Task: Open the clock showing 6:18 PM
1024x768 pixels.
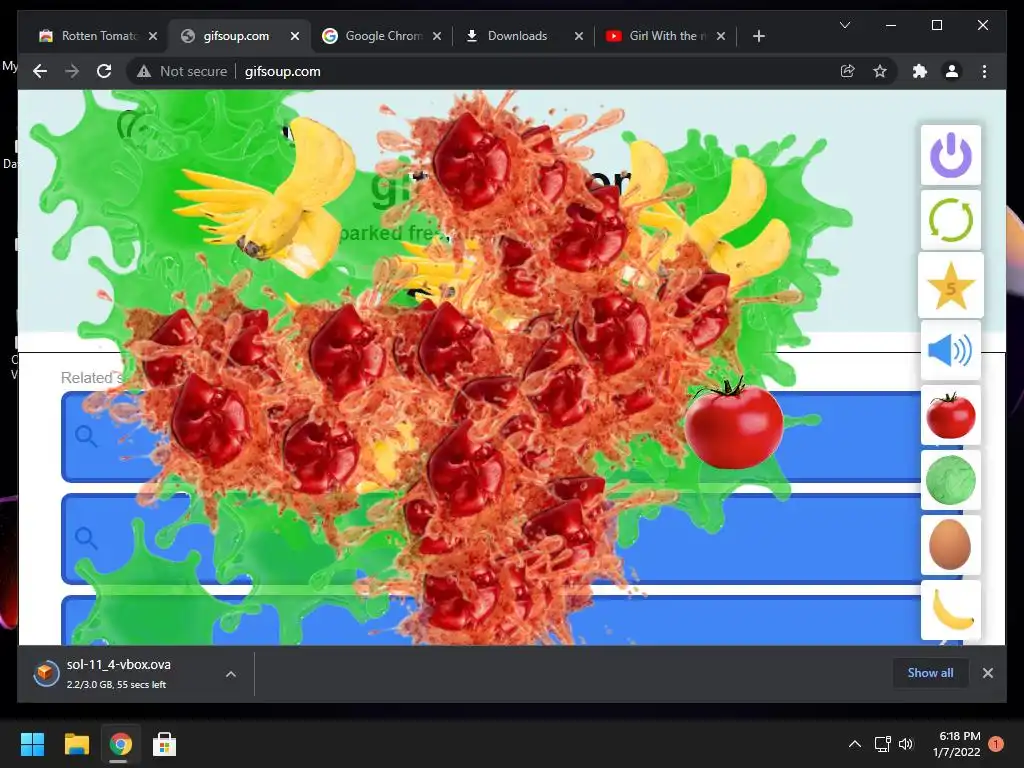Action: point(957,744)
